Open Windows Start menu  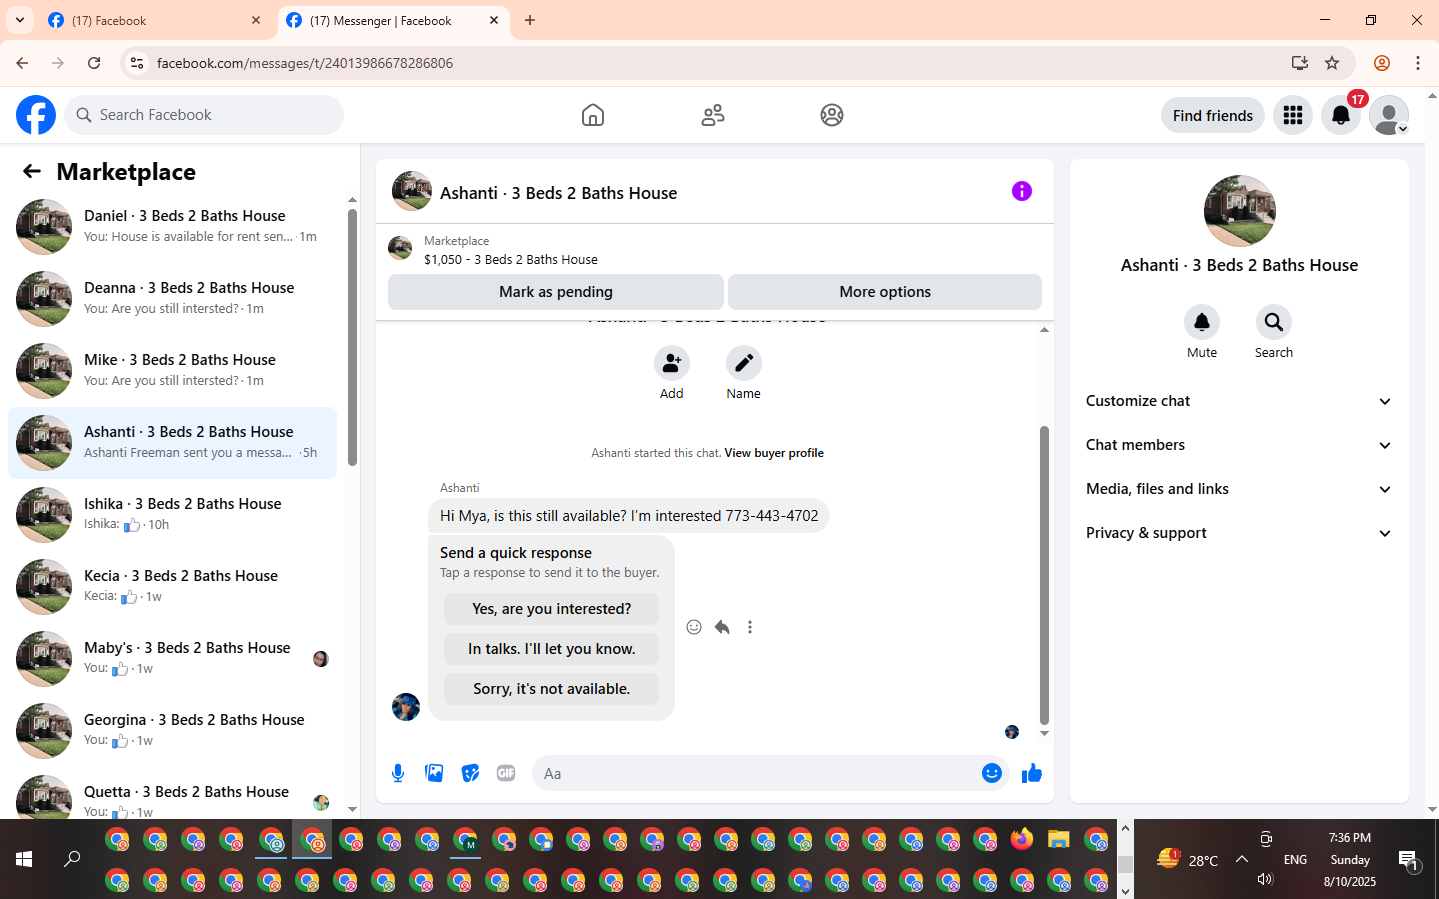click(x=24, y=859)
